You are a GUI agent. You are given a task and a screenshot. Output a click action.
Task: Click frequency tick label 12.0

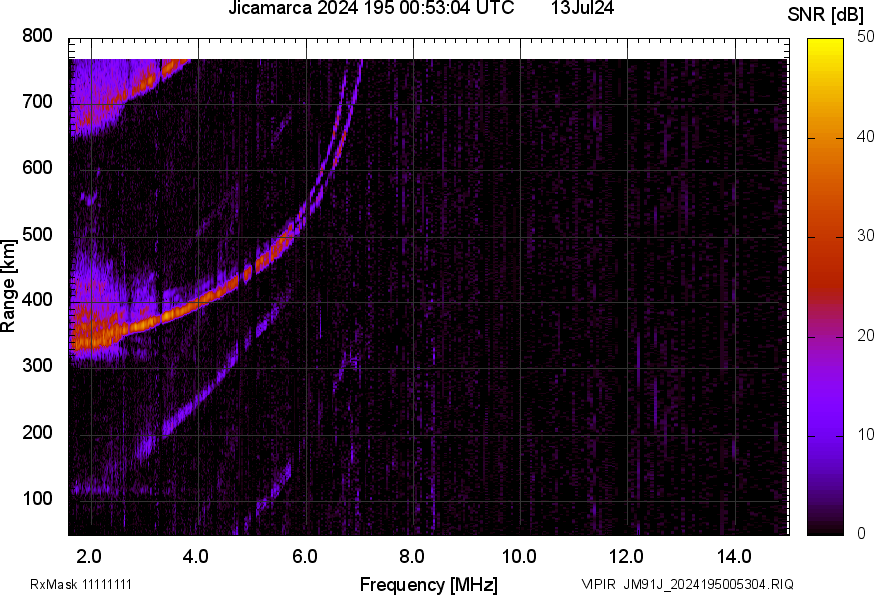[x=626, y=557]
